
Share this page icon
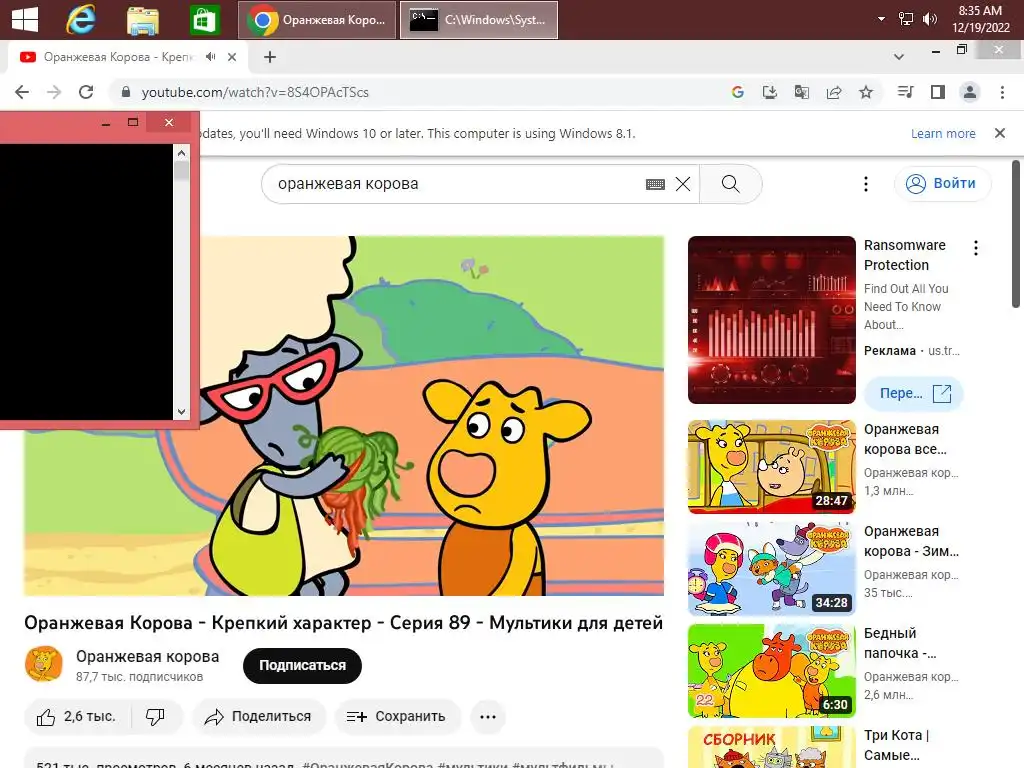coord(834,92)
